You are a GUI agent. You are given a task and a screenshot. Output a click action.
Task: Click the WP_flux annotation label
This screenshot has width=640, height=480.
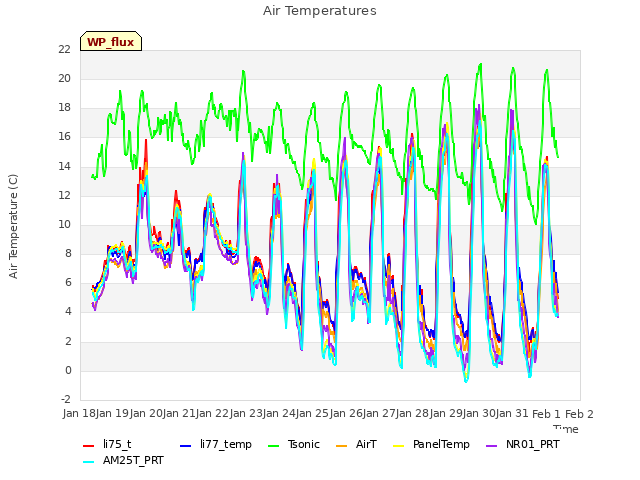coord(111,41)
